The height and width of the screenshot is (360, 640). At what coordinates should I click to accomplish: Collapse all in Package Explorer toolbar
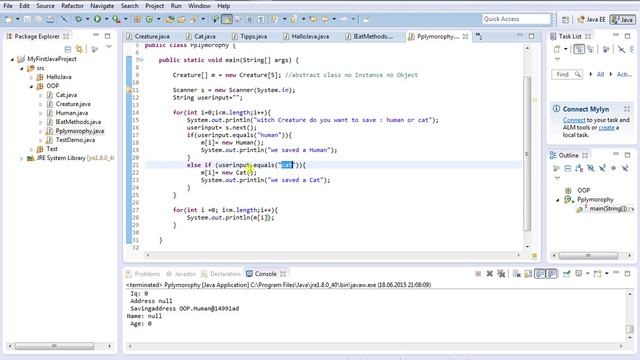pyautogui.click(x=68, y=49)
